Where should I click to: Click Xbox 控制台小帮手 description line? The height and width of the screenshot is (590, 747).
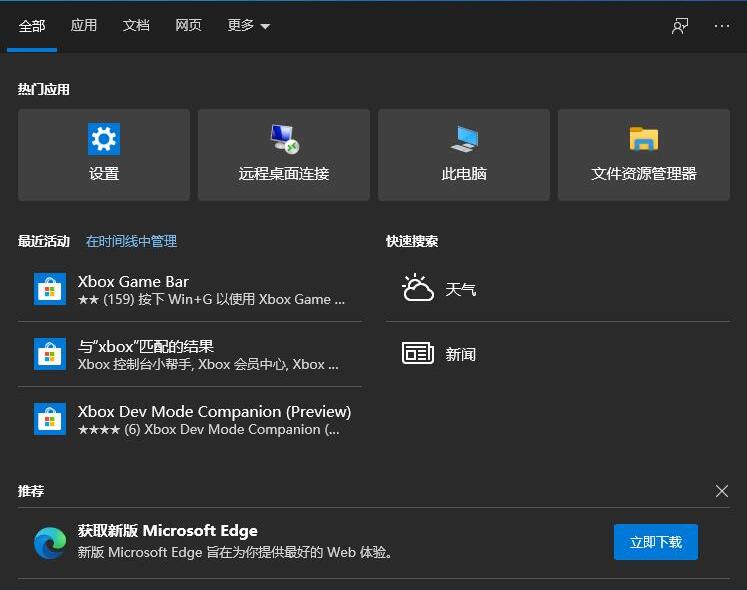(208, 365)
